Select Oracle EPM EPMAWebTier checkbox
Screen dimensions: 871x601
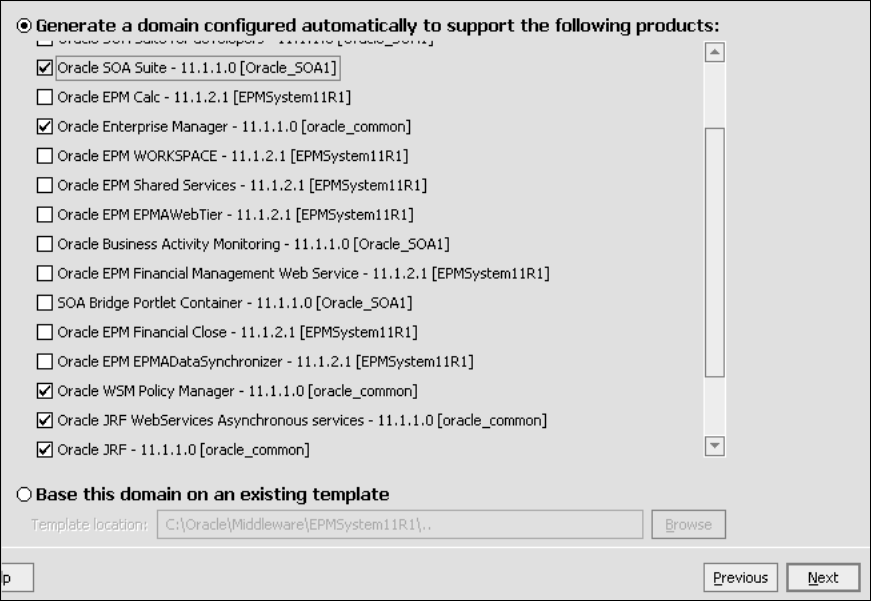point(43,214)
